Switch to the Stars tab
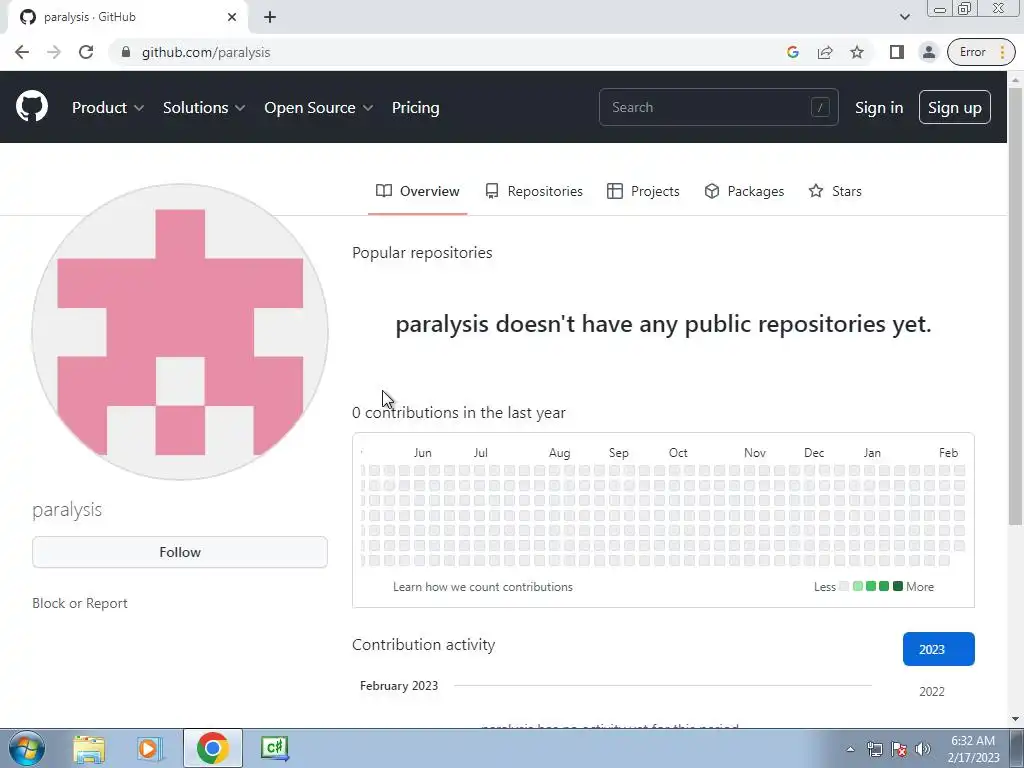 coord(835,191)
